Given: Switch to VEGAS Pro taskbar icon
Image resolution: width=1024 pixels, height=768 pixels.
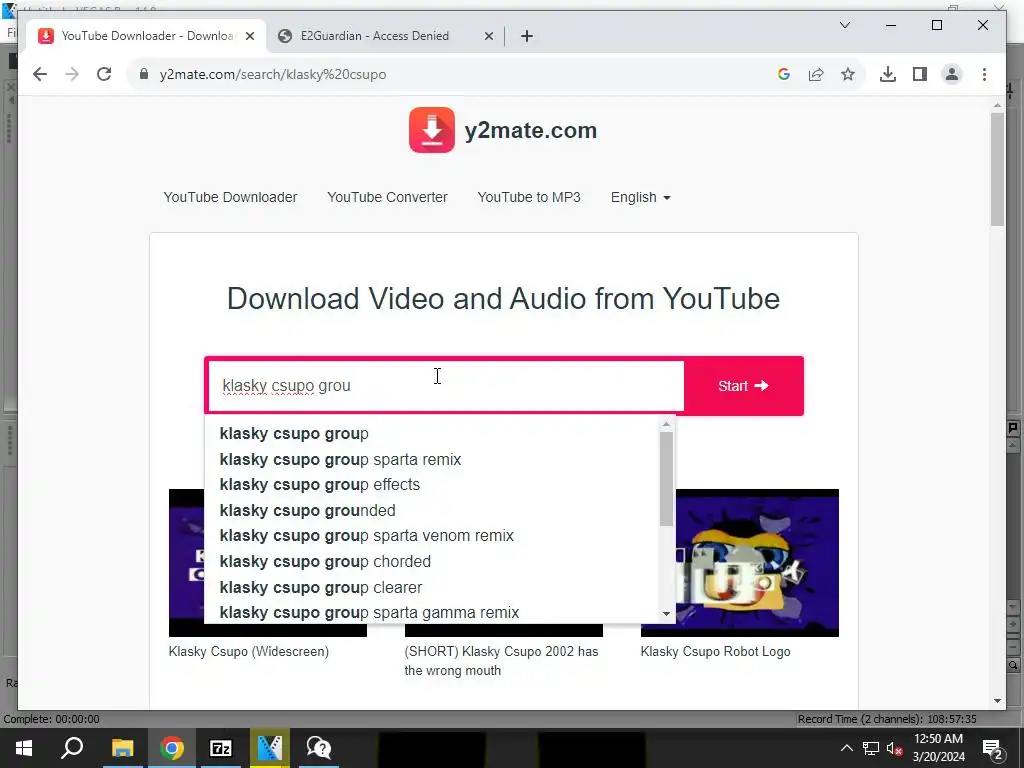Looking at the screenshot, I should [x=270, y=748].
